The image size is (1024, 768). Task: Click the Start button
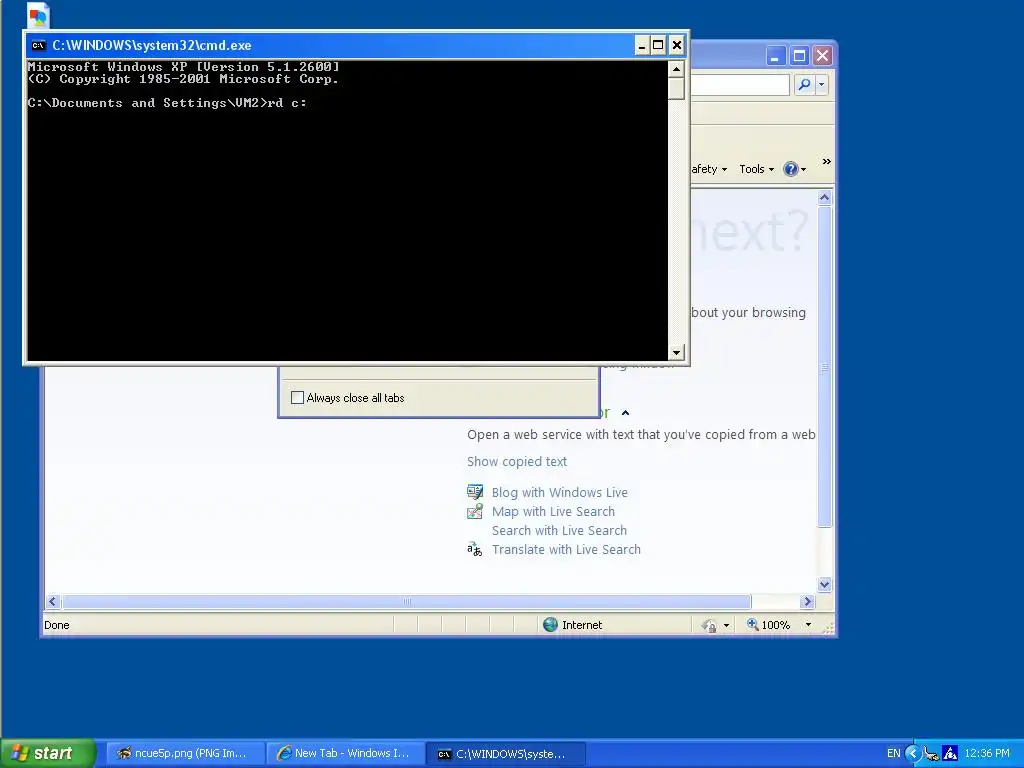(48, 753)
